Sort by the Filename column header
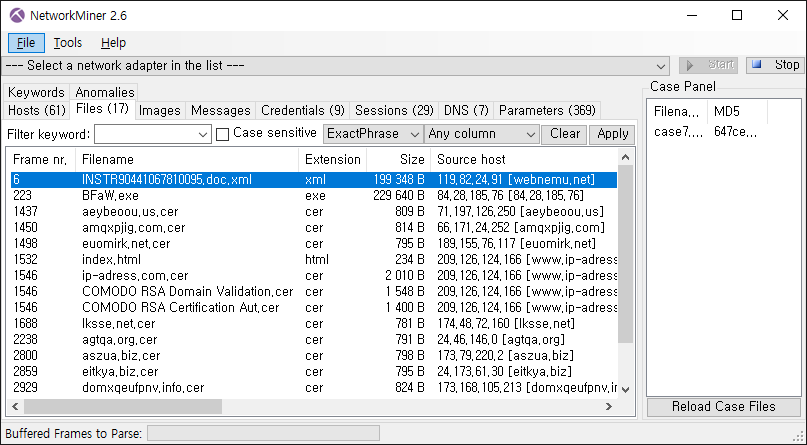Screen dimensions: 807x445 click(187, 159)
